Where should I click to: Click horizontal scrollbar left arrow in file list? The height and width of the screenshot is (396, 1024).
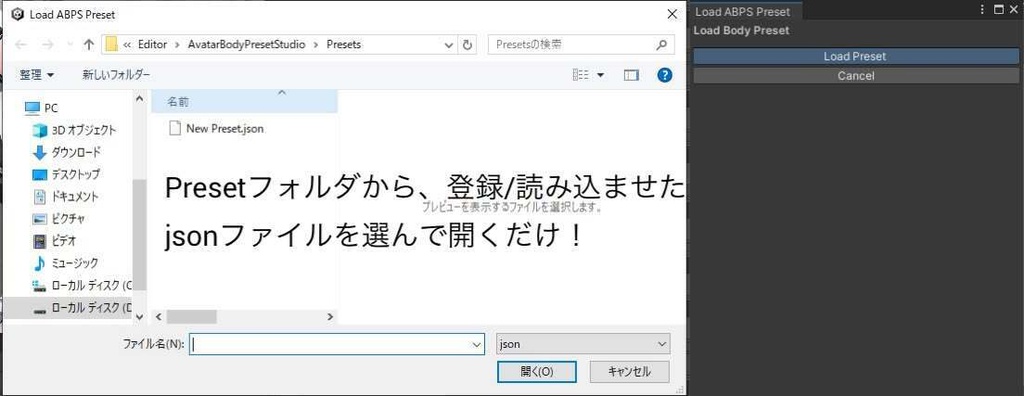coord(157,317)
